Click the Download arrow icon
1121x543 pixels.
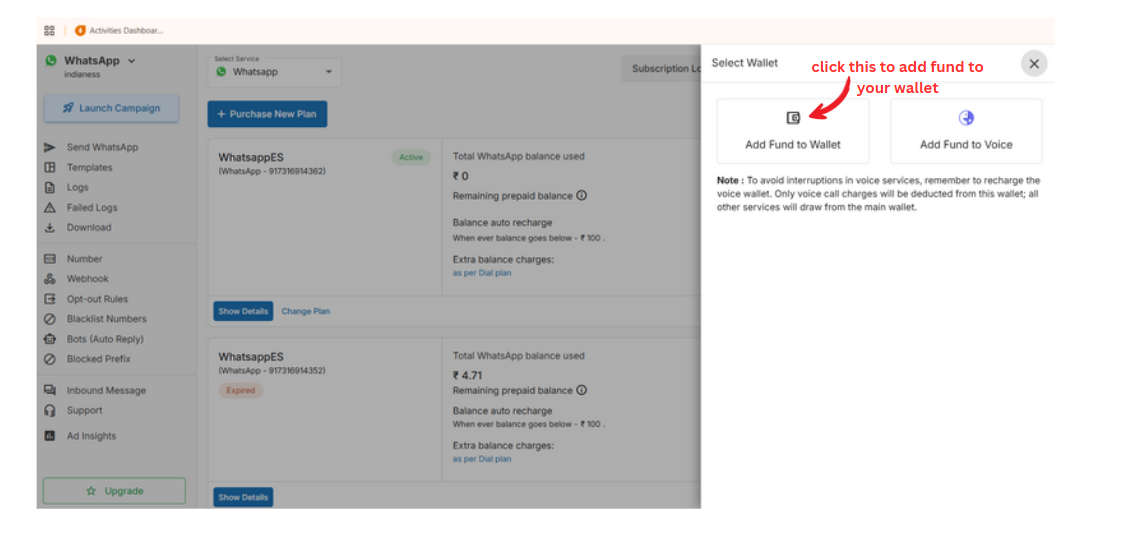point(49,227)
